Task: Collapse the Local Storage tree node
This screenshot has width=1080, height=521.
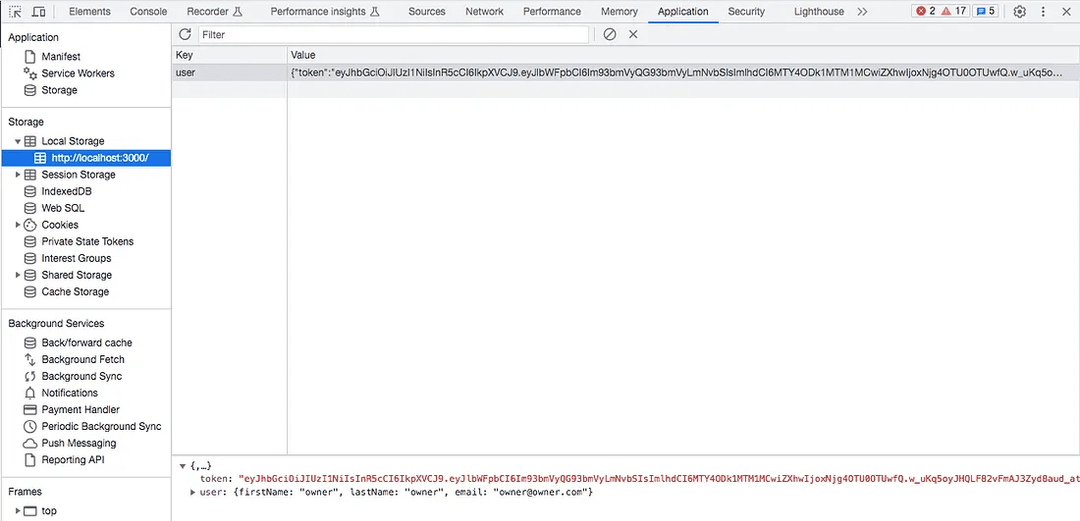Action: click(18, 141)
